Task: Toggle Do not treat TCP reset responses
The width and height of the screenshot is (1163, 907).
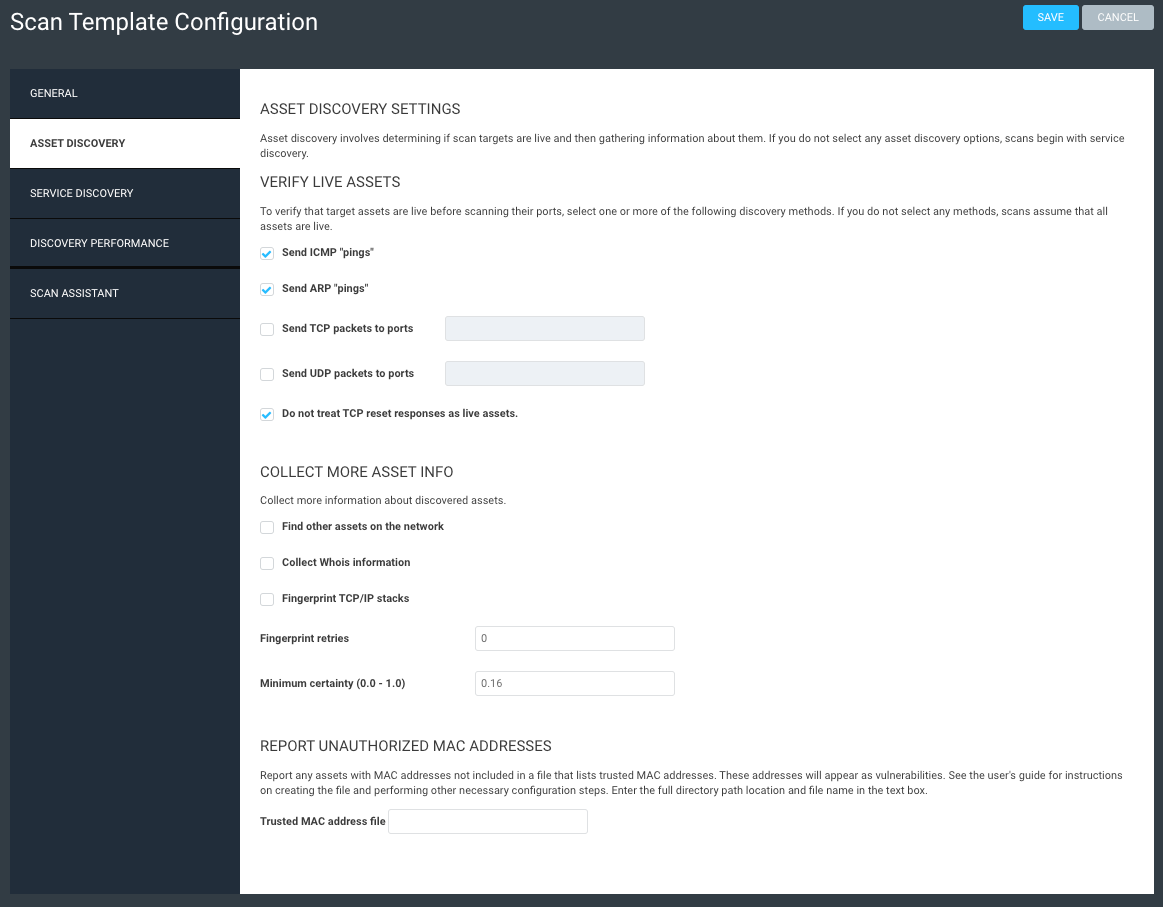Action: click(x=267, y=414)
